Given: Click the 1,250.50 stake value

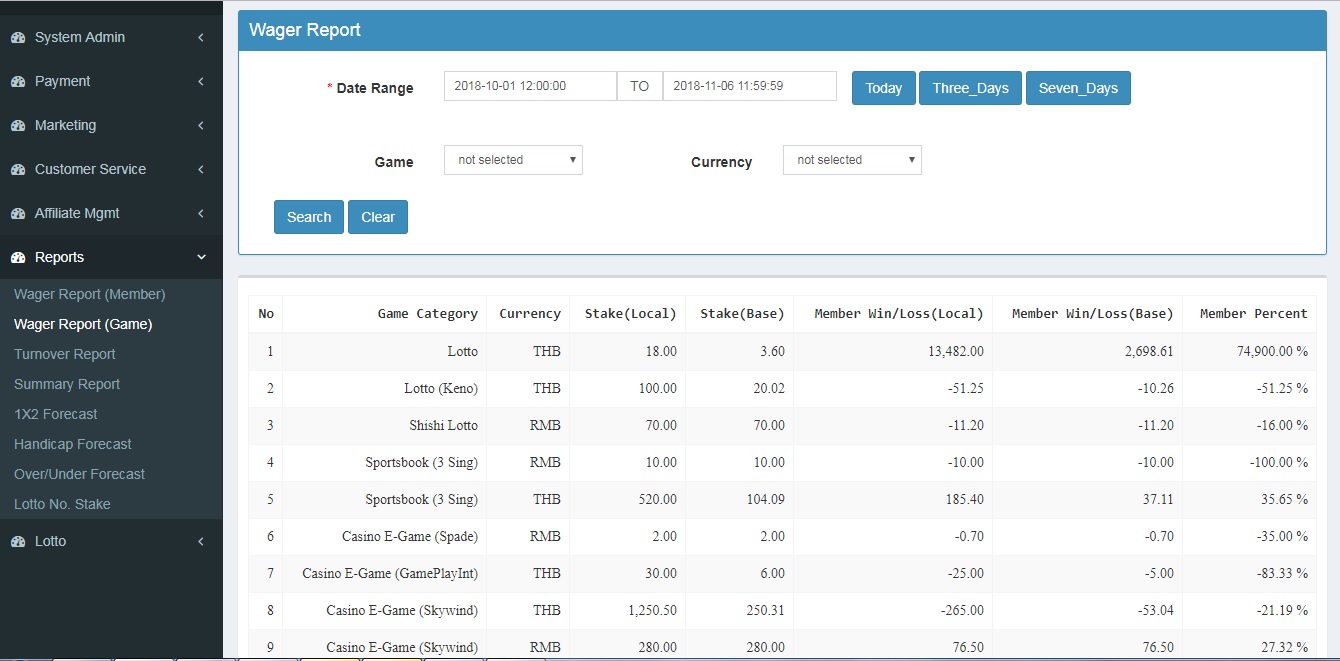Looking at the screenshot, I should pos(651,610).
